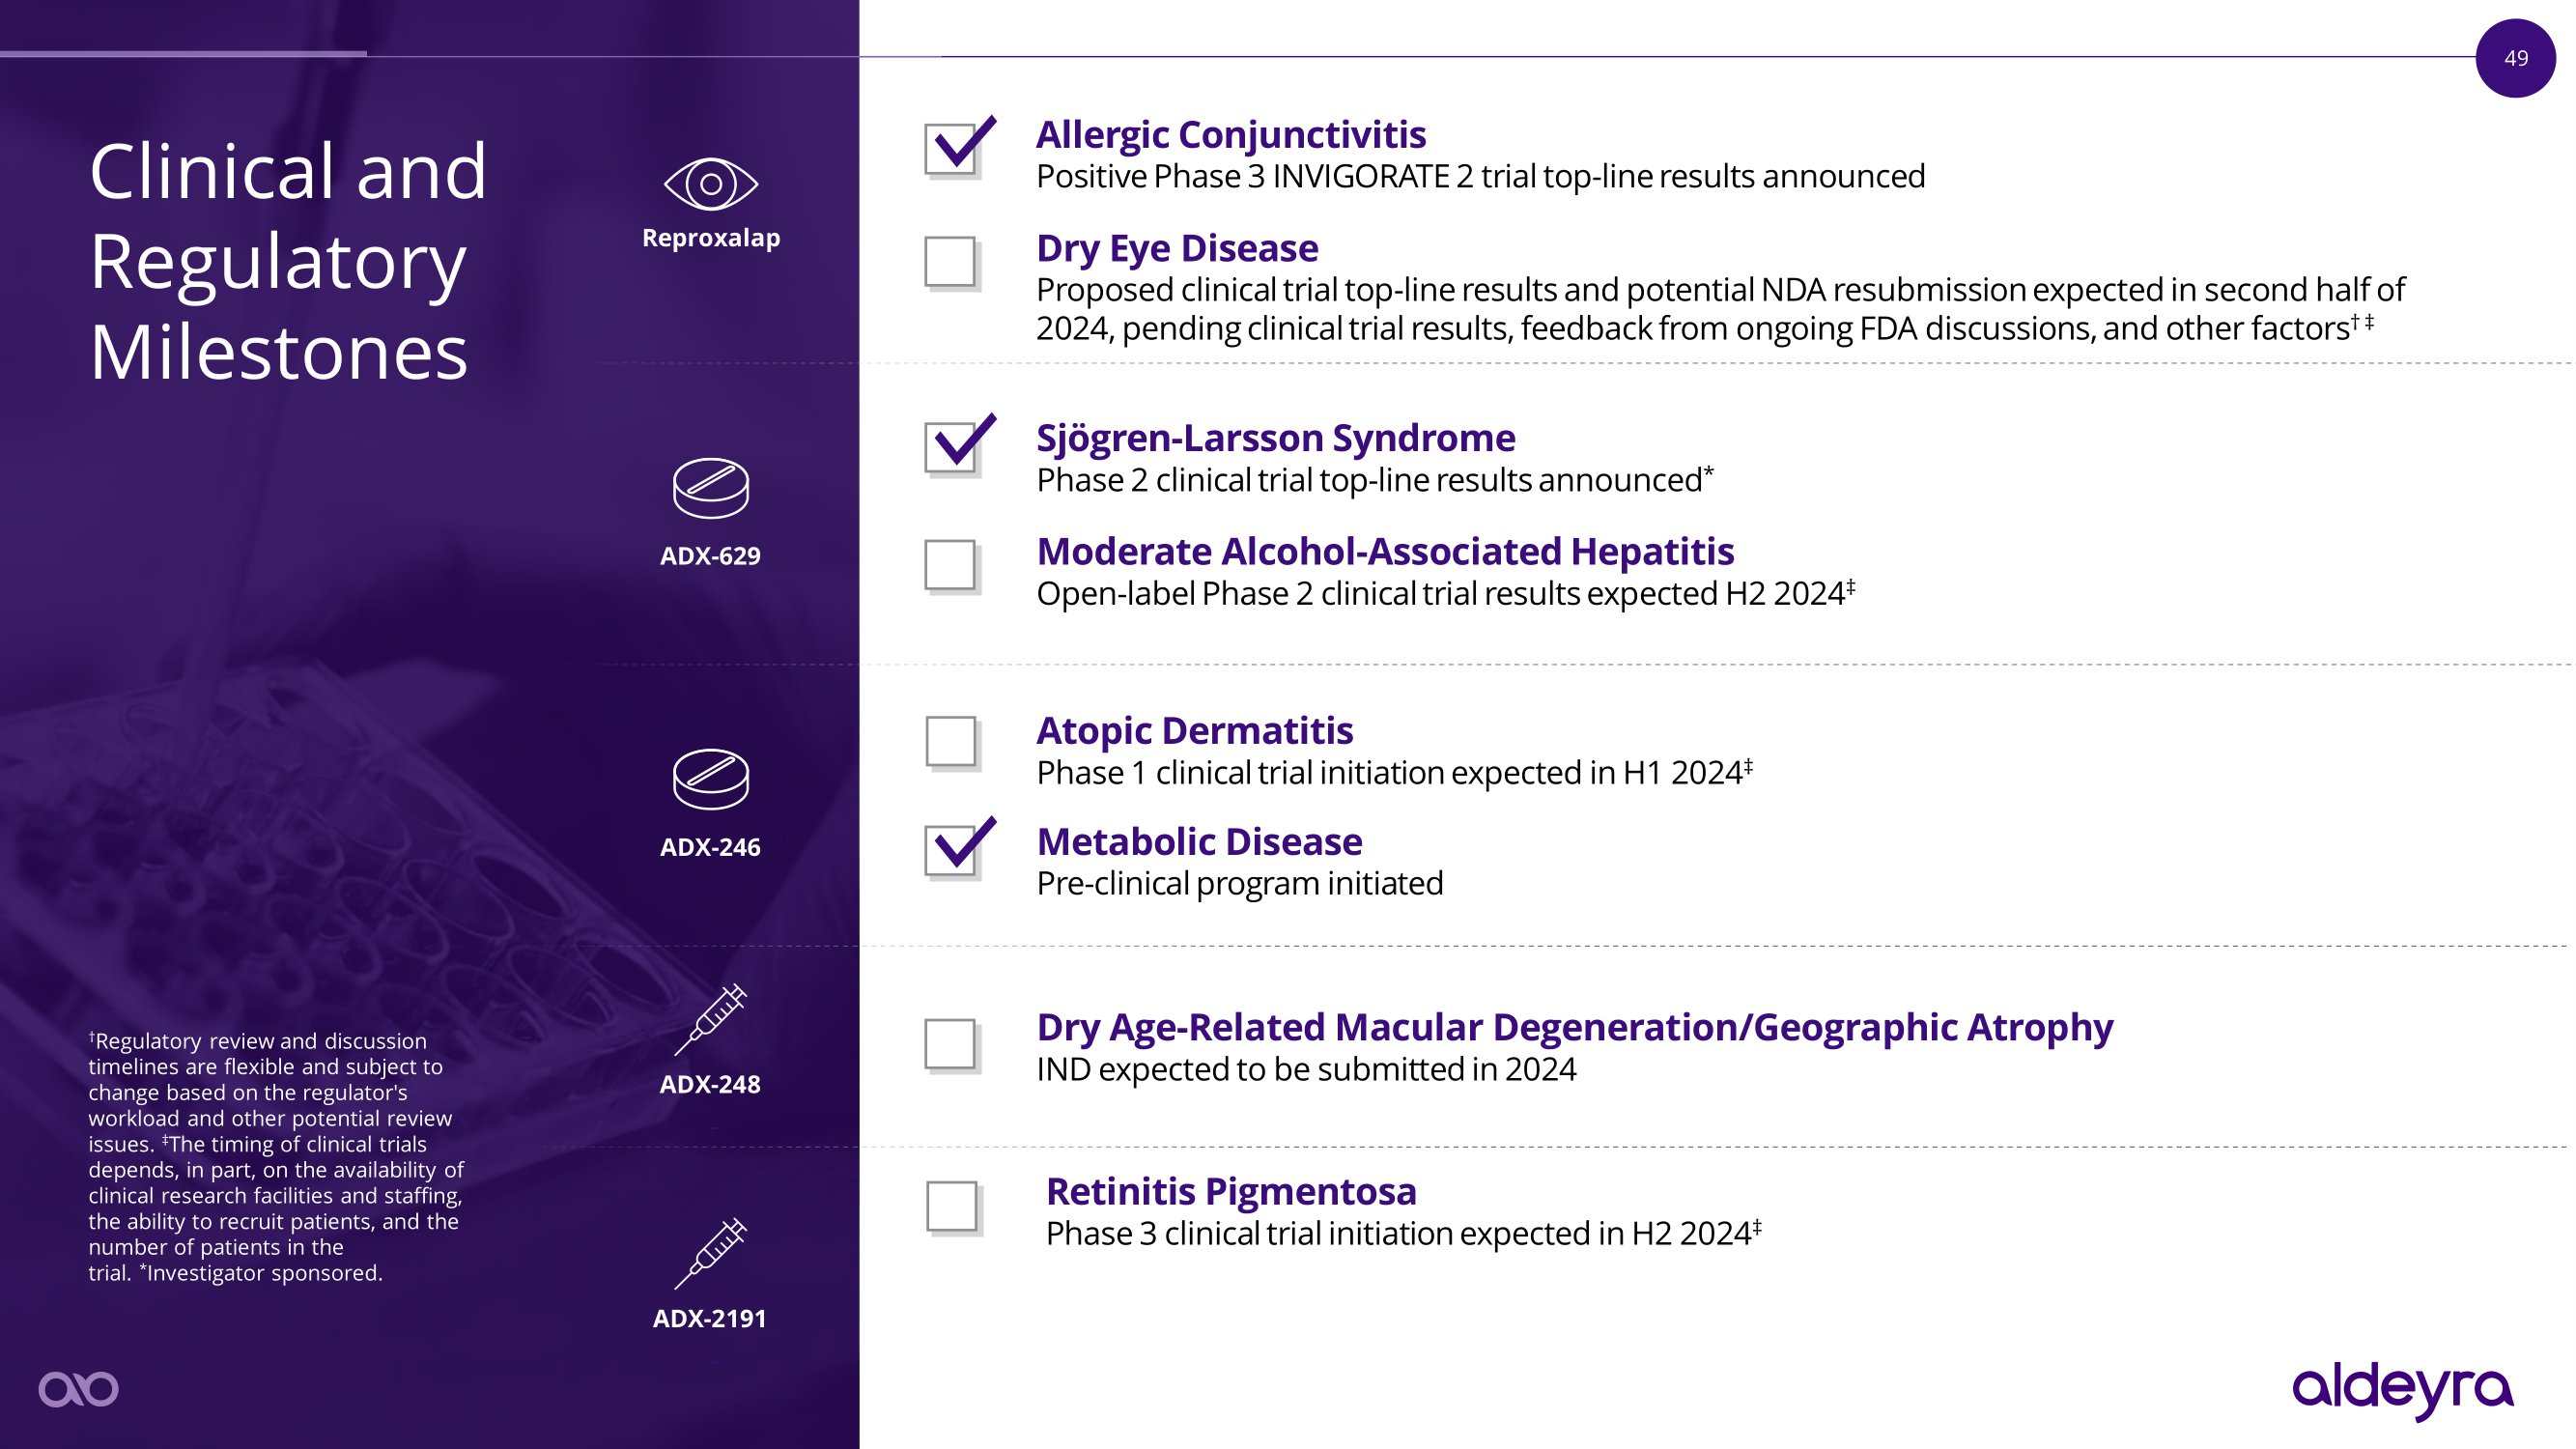Click the aldeyra company logo
Viewport: 2576px width, 1449px height.
click(2402, 1389)
